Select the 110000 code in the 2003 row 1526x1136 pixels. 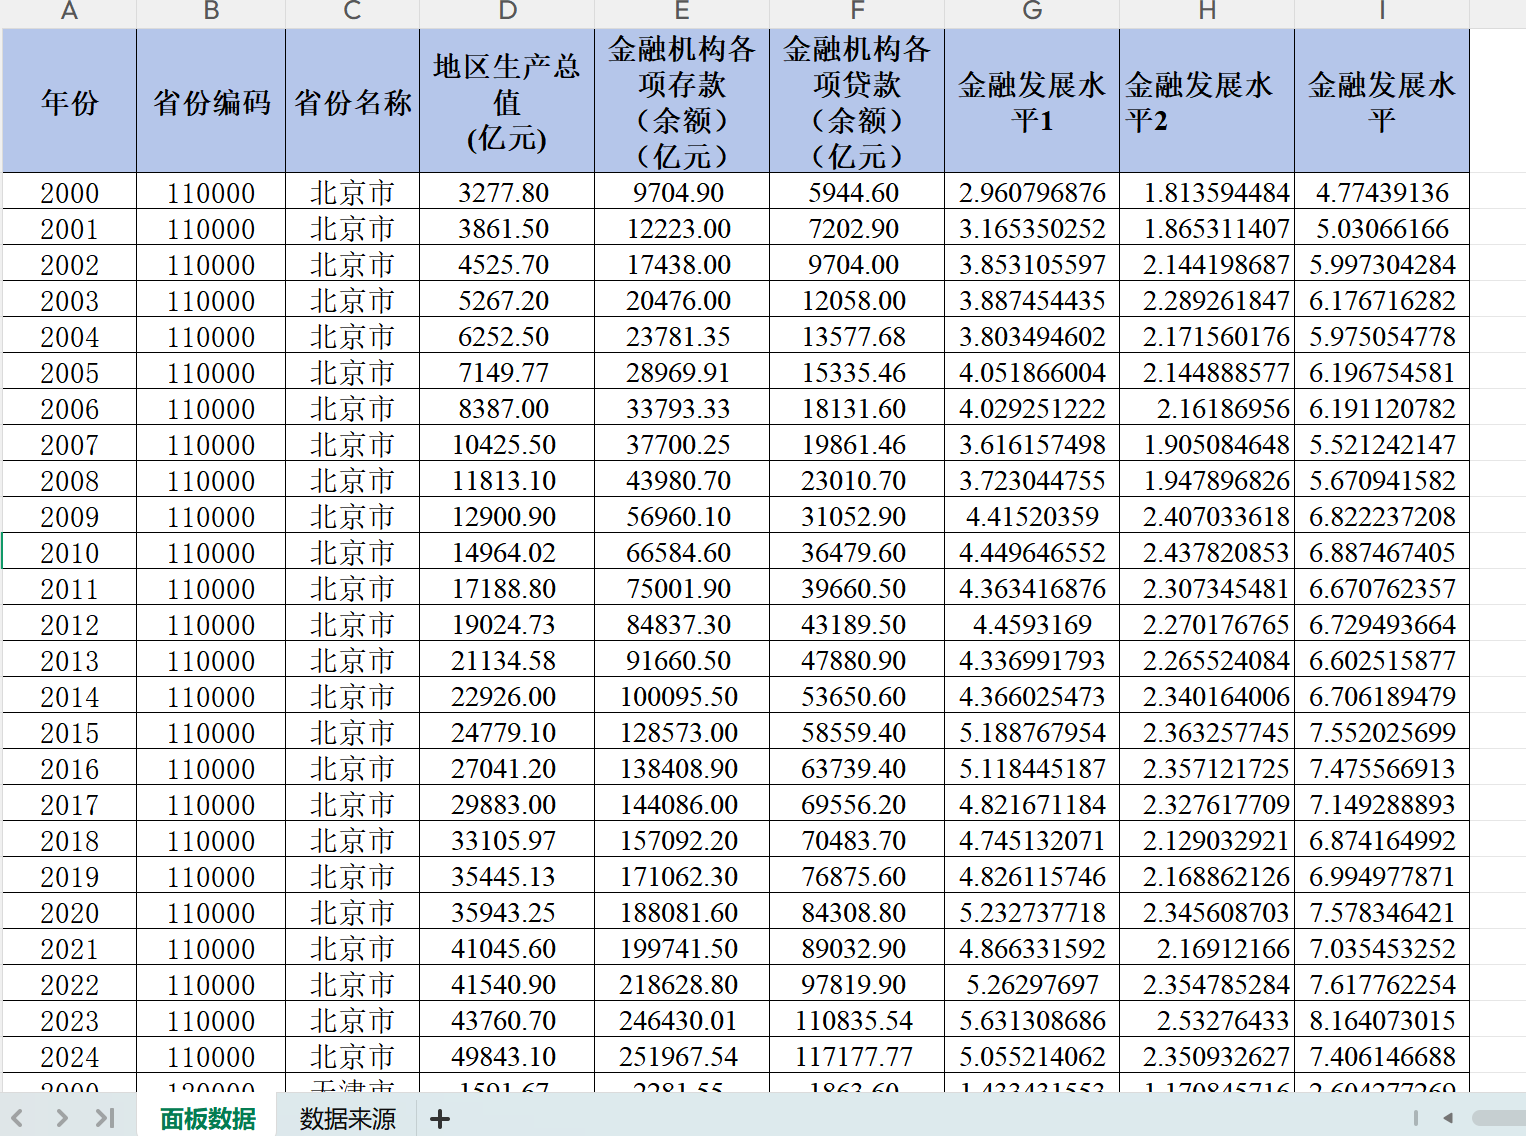click(x=211, y=300)
